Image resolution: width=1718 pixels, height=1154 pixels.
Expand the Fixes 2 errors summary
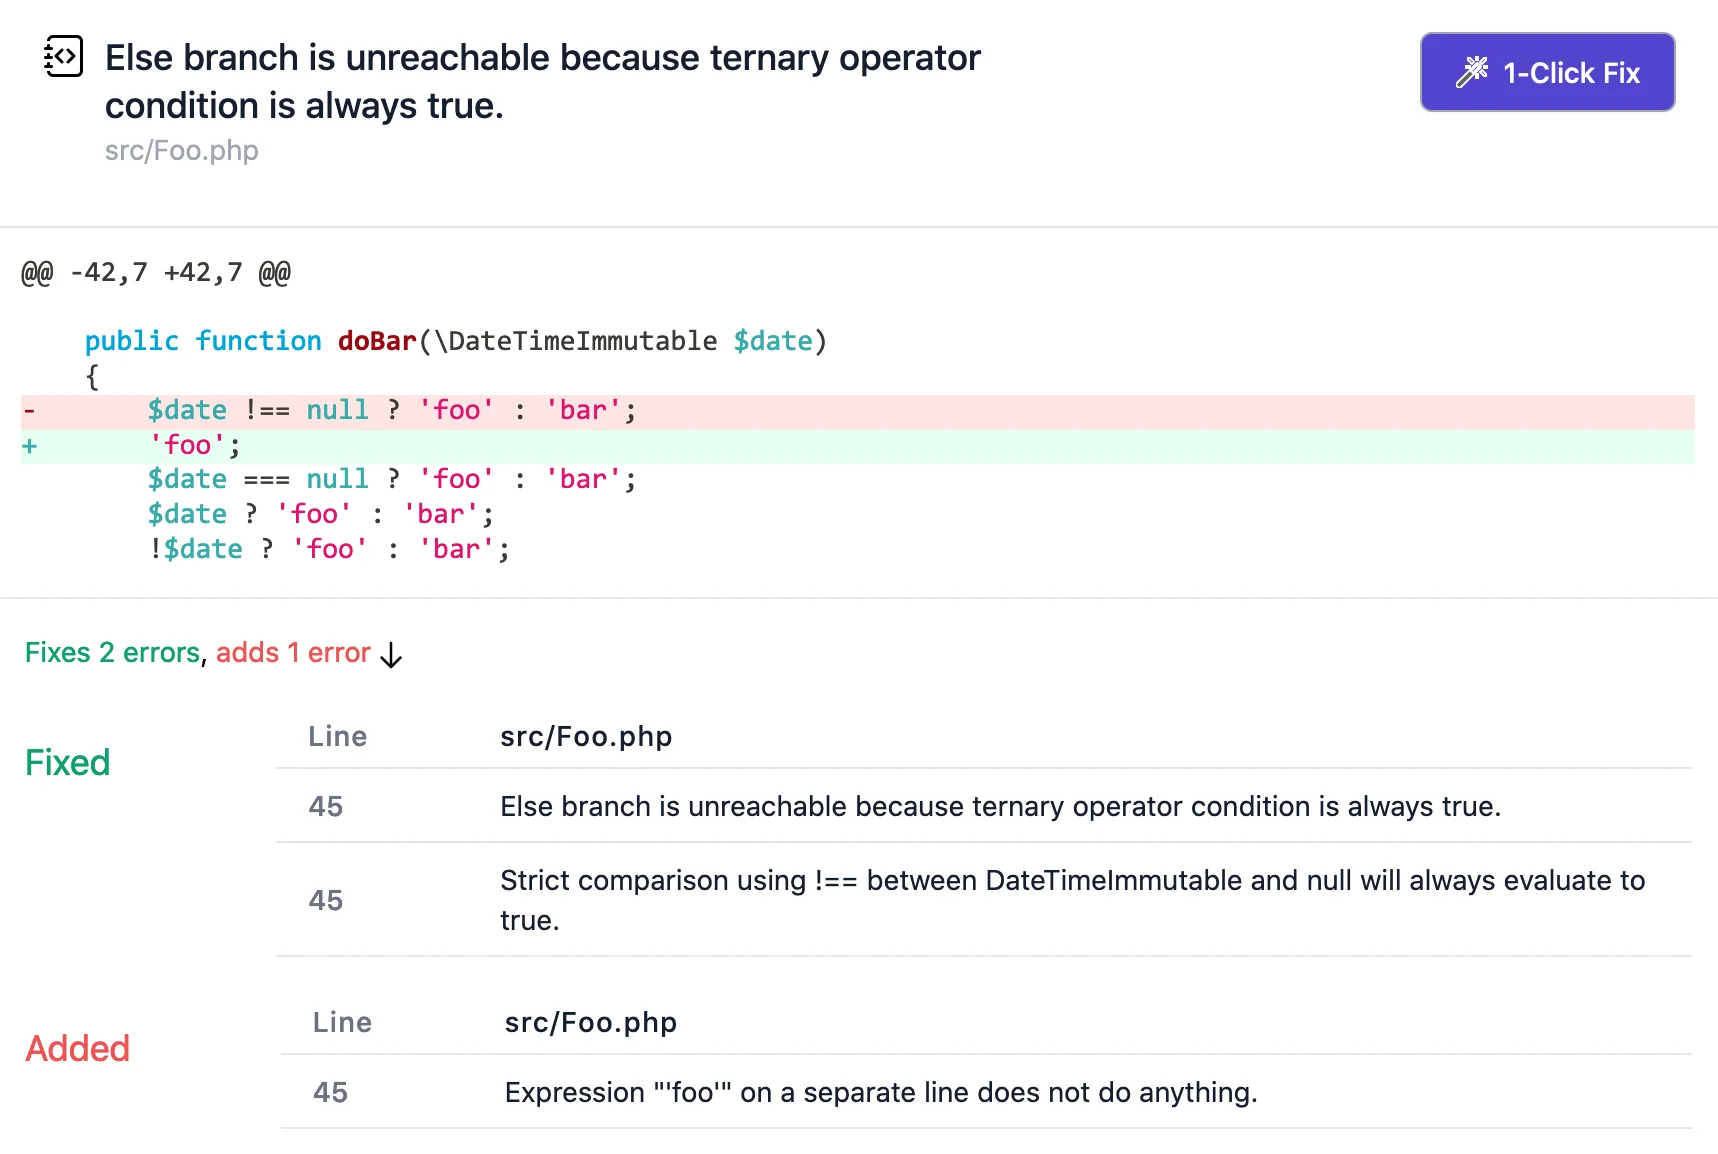(x=111, y=652)
